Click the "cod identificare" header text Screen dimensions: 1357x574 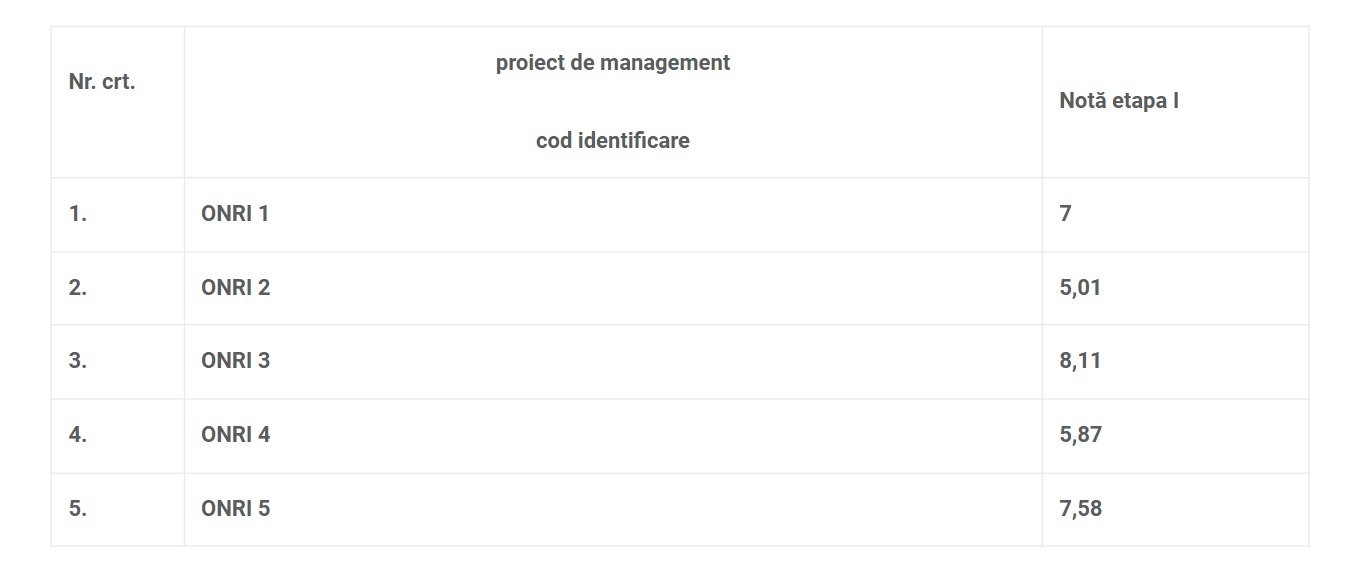(x=612, y=141)
